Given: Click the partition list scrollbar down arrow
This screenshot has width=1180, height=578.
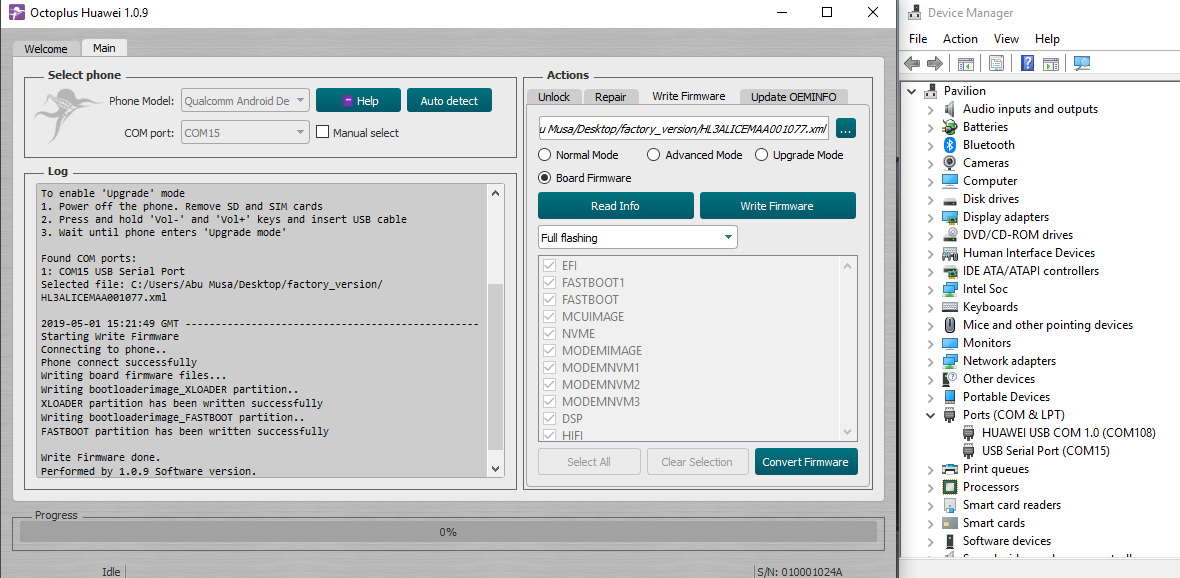Looking at the screenshot, I should coord(848,432).
